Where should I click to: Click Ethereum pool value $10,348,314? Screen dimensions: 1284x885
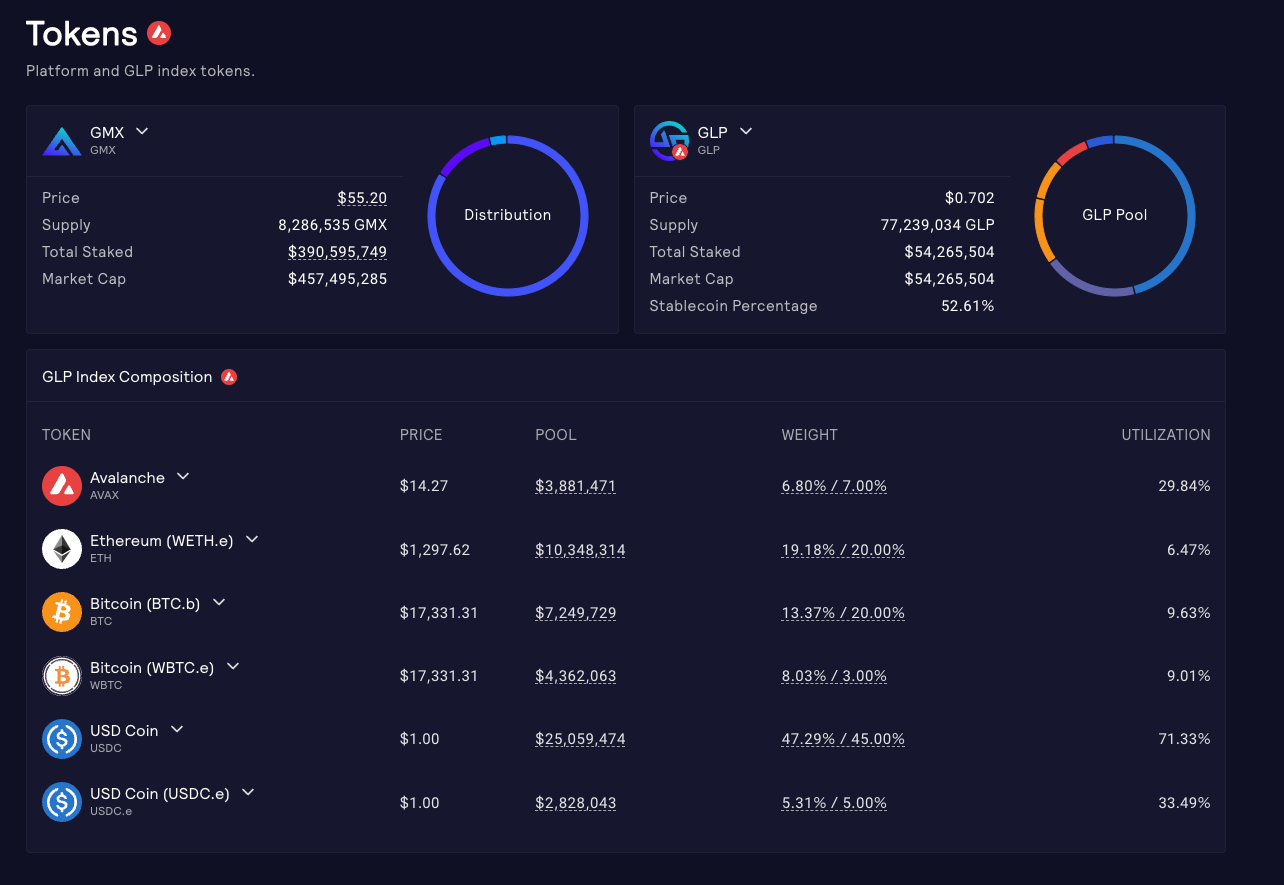[580, 550]
